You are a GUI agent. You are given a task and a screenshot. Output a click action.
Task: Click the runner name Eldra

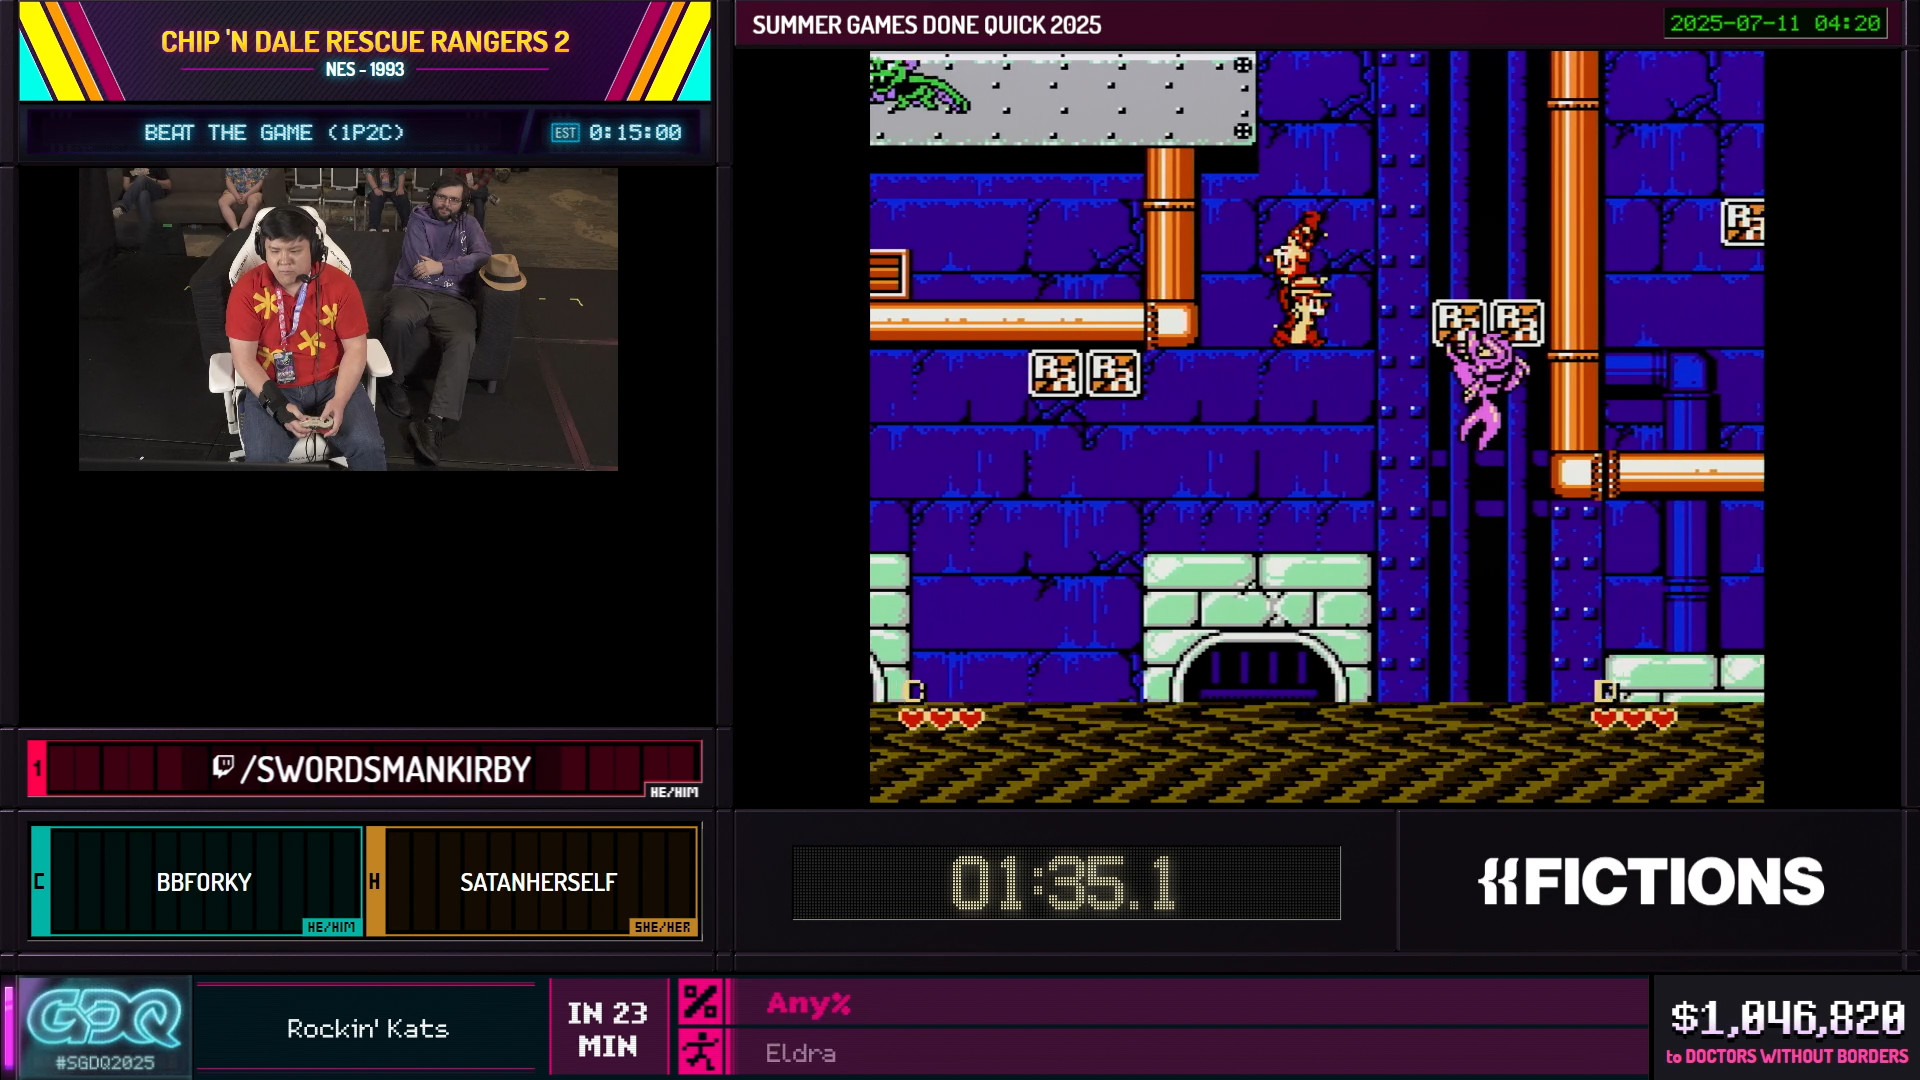tap(800, 1053)
